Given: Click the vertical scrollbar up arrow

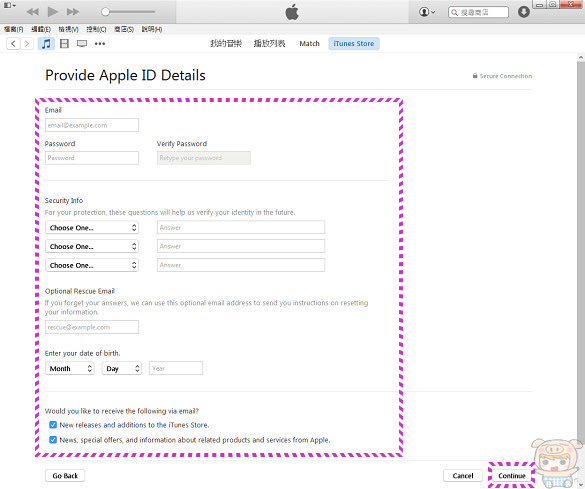Looking at the screenshot, I should click(x=581, y=58).
